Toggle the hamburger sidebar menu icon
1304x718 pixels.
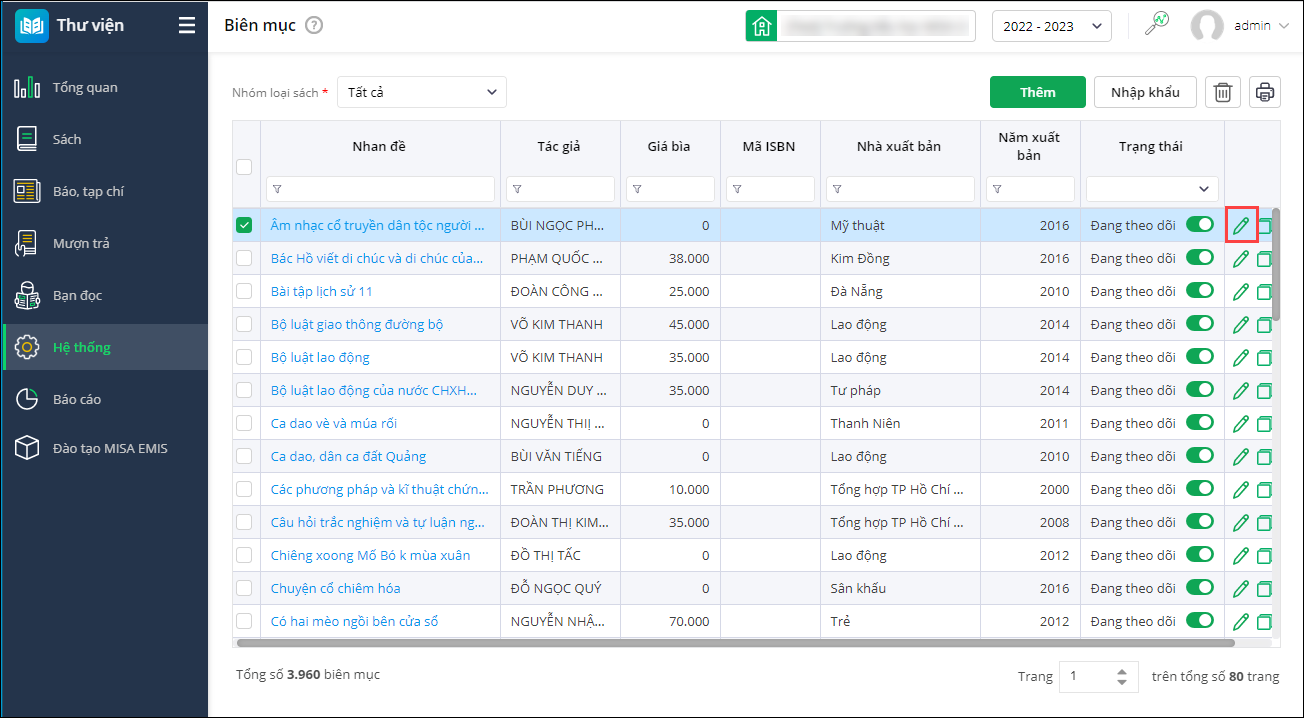point(187,26)
